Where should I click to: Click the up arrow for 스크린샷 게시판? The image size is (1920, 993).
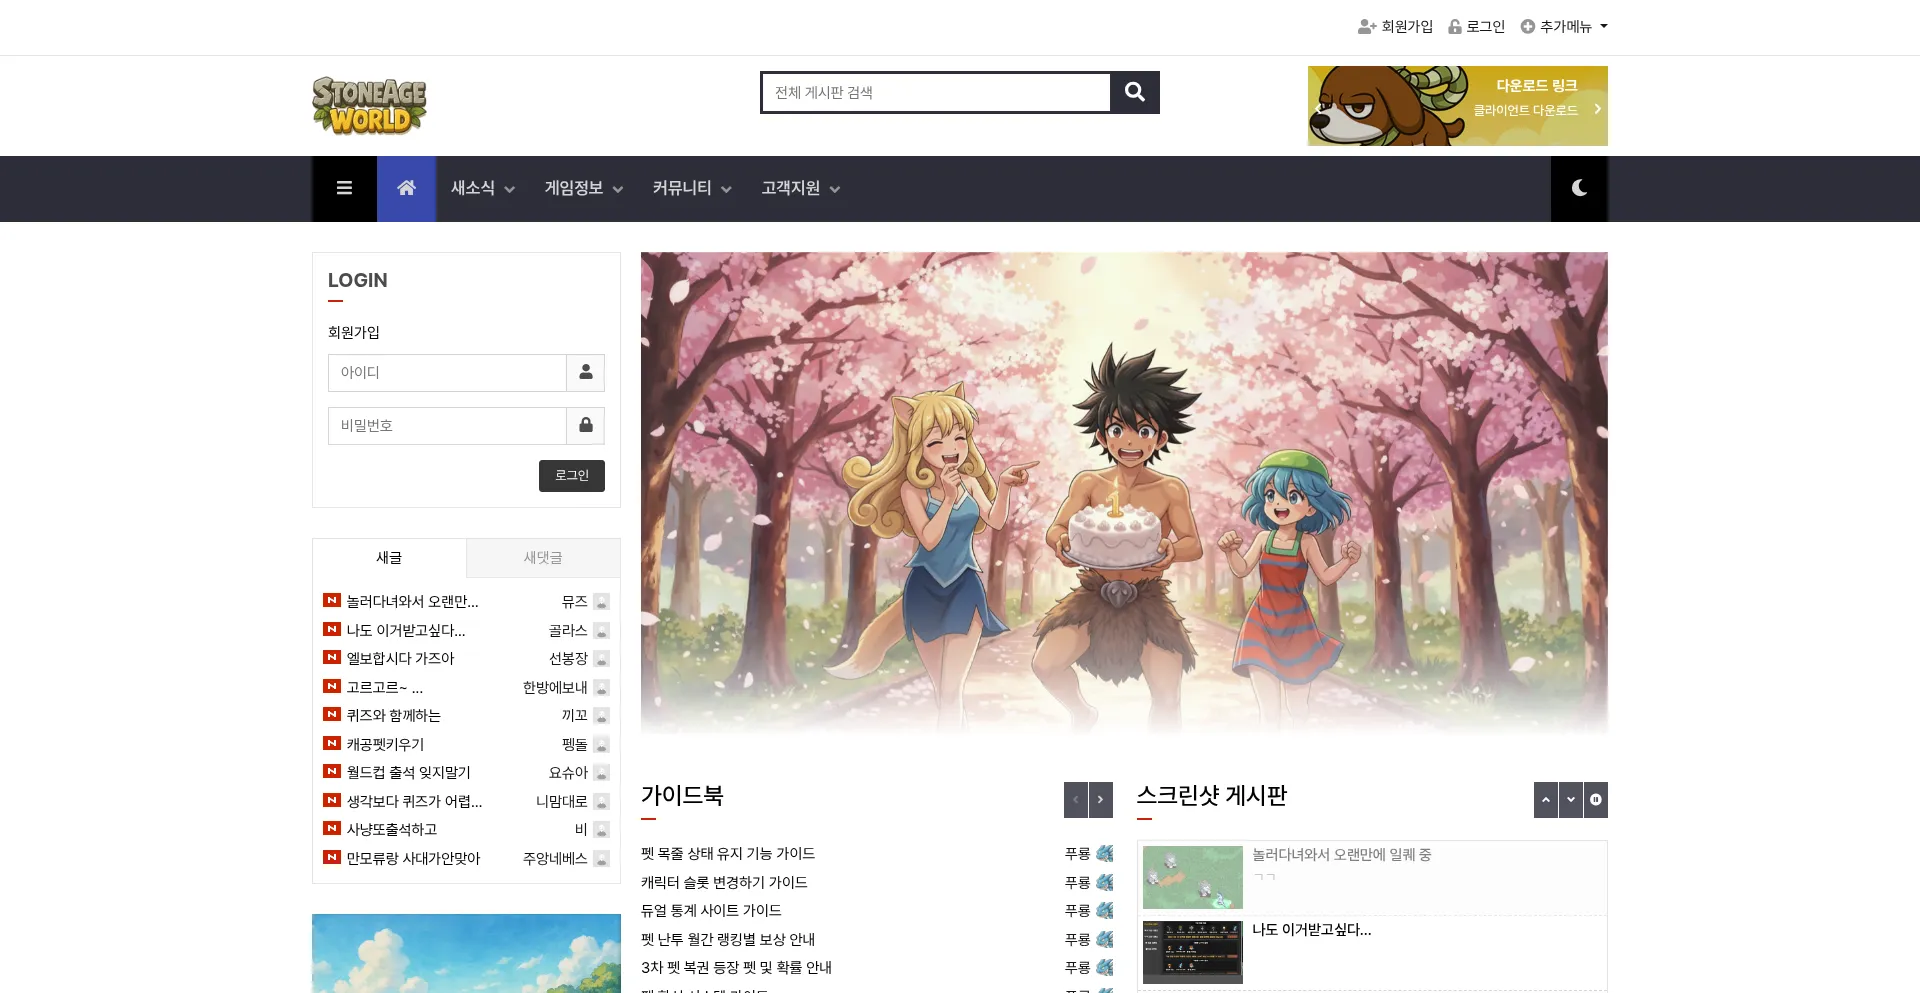pyautogui.click(x=1546, y=800)
